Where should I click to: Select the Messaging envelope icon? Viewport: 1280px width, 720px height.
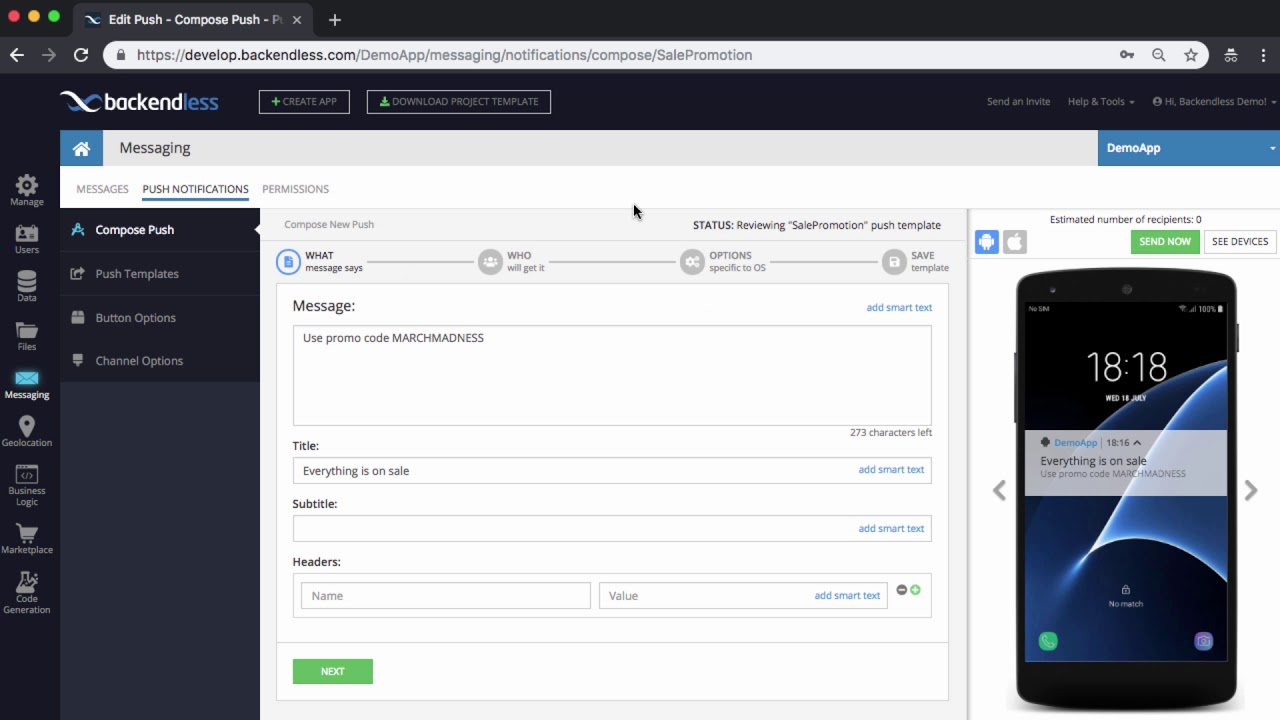click(27, 378)
